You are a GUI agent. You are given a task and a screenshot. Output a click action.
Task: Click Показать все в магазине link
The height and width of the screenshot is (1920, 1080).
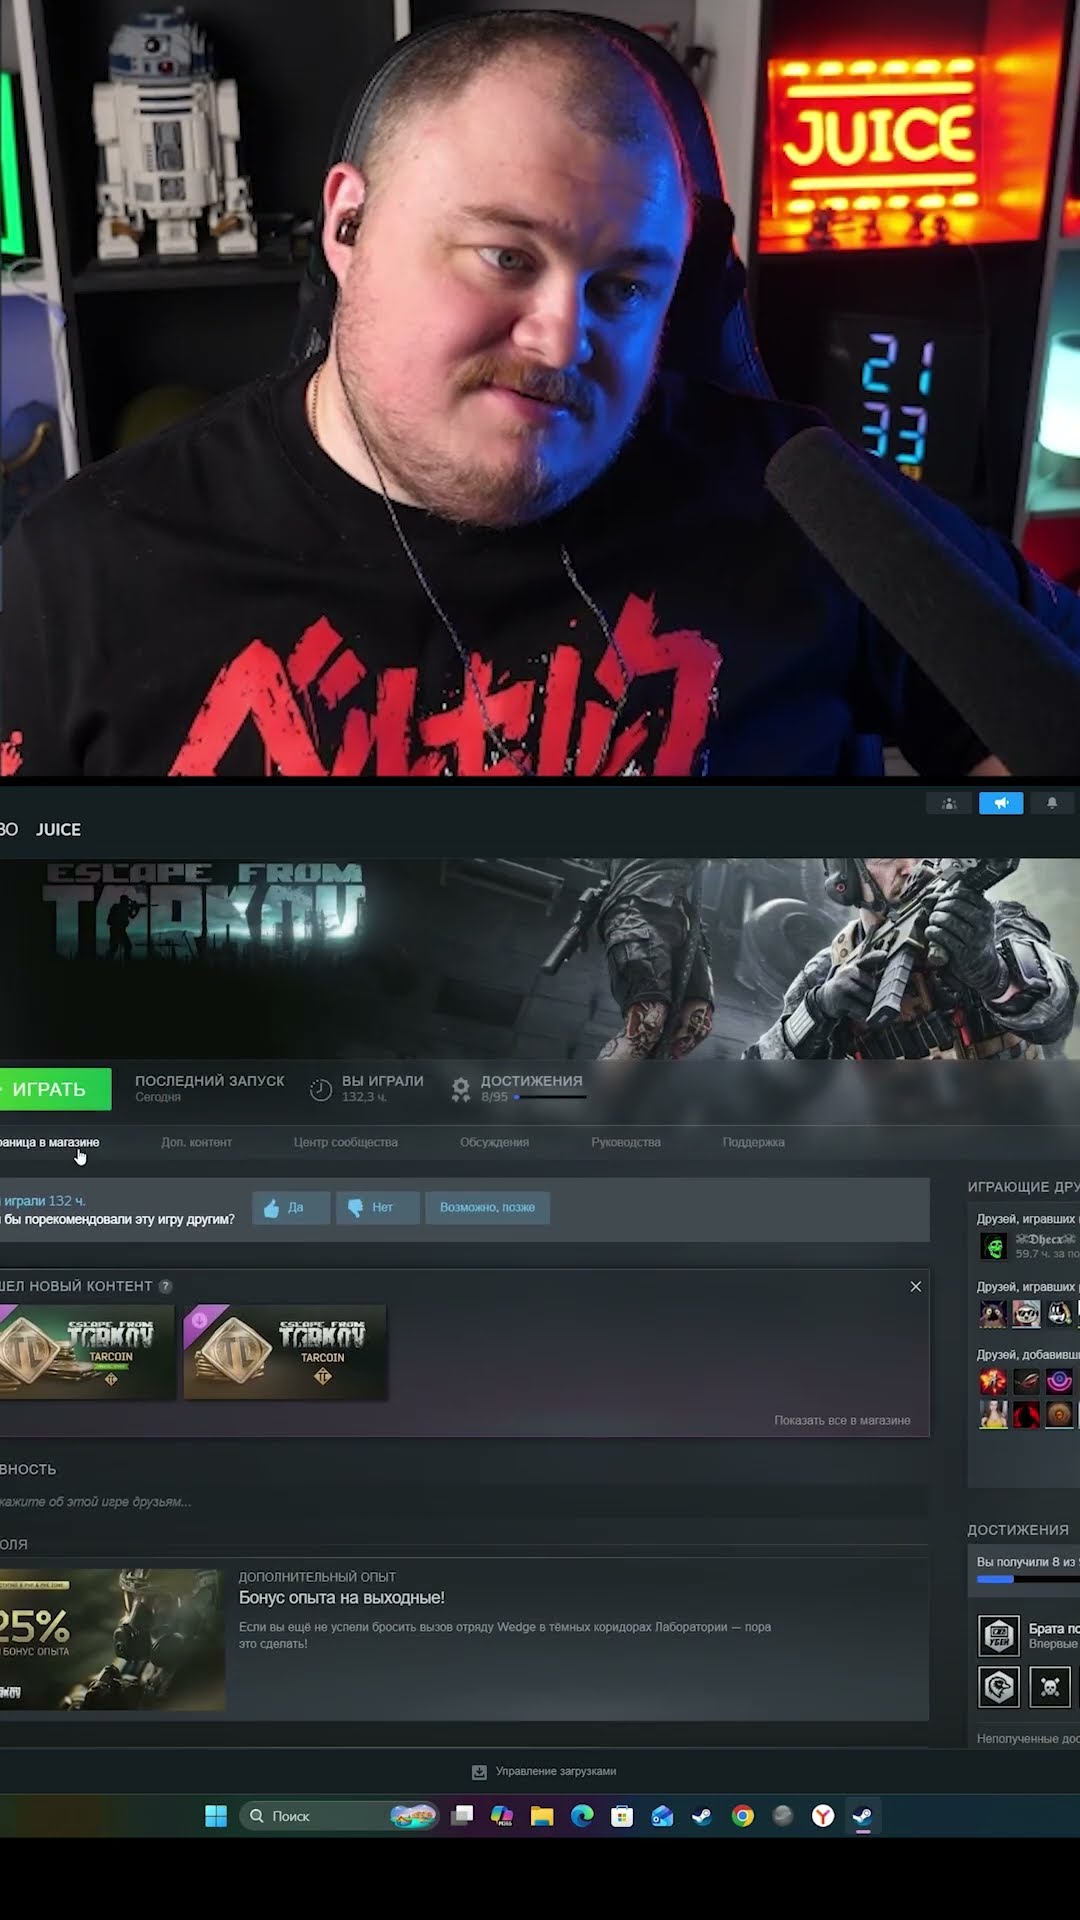[x=842, y=1420]
